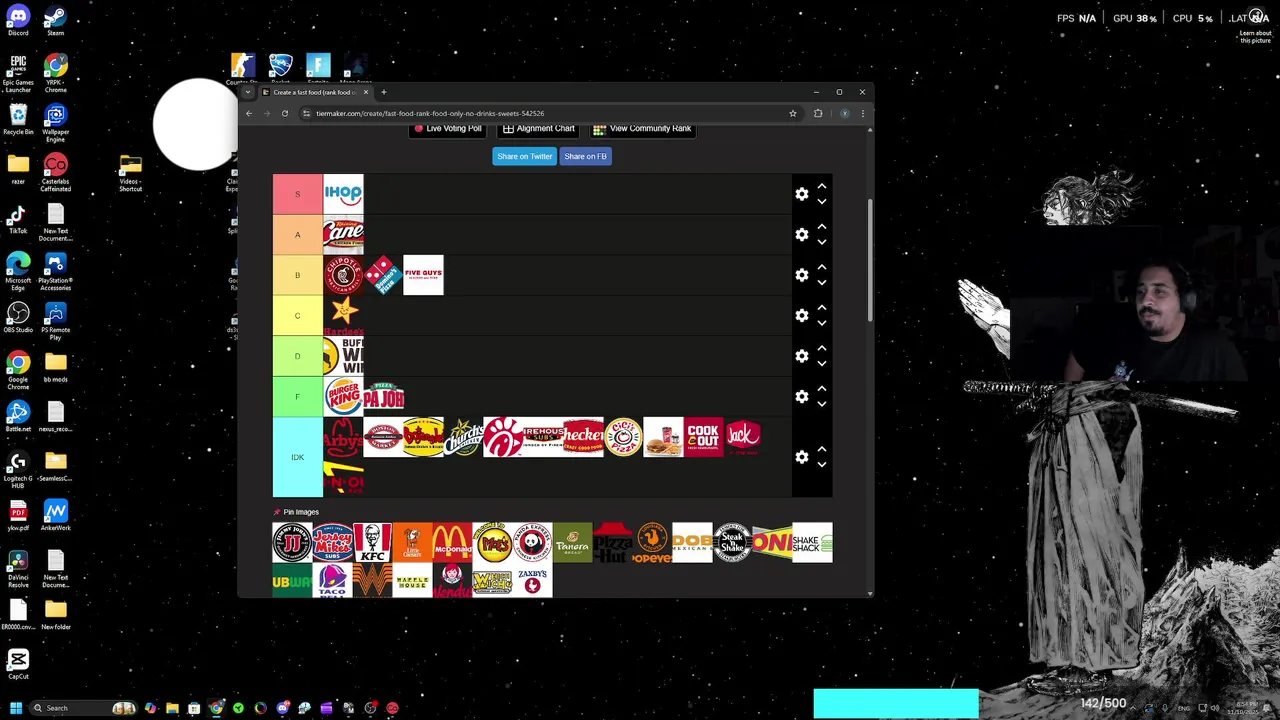
Task: Move A tier row up with chevron
Action: click(x=822, y=227)
